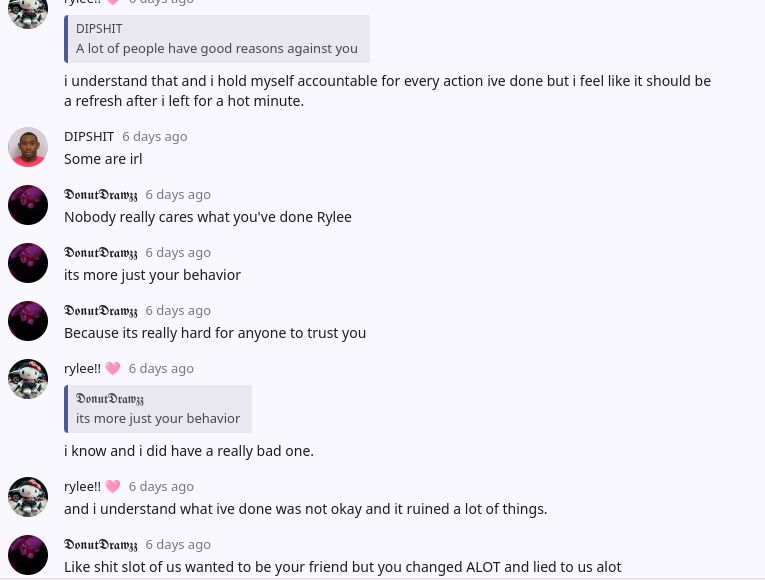Click the pink heart beside rylee!! above quoted DonutDrawzz
The height and width of the screenshot is (580, 765).
113,369
